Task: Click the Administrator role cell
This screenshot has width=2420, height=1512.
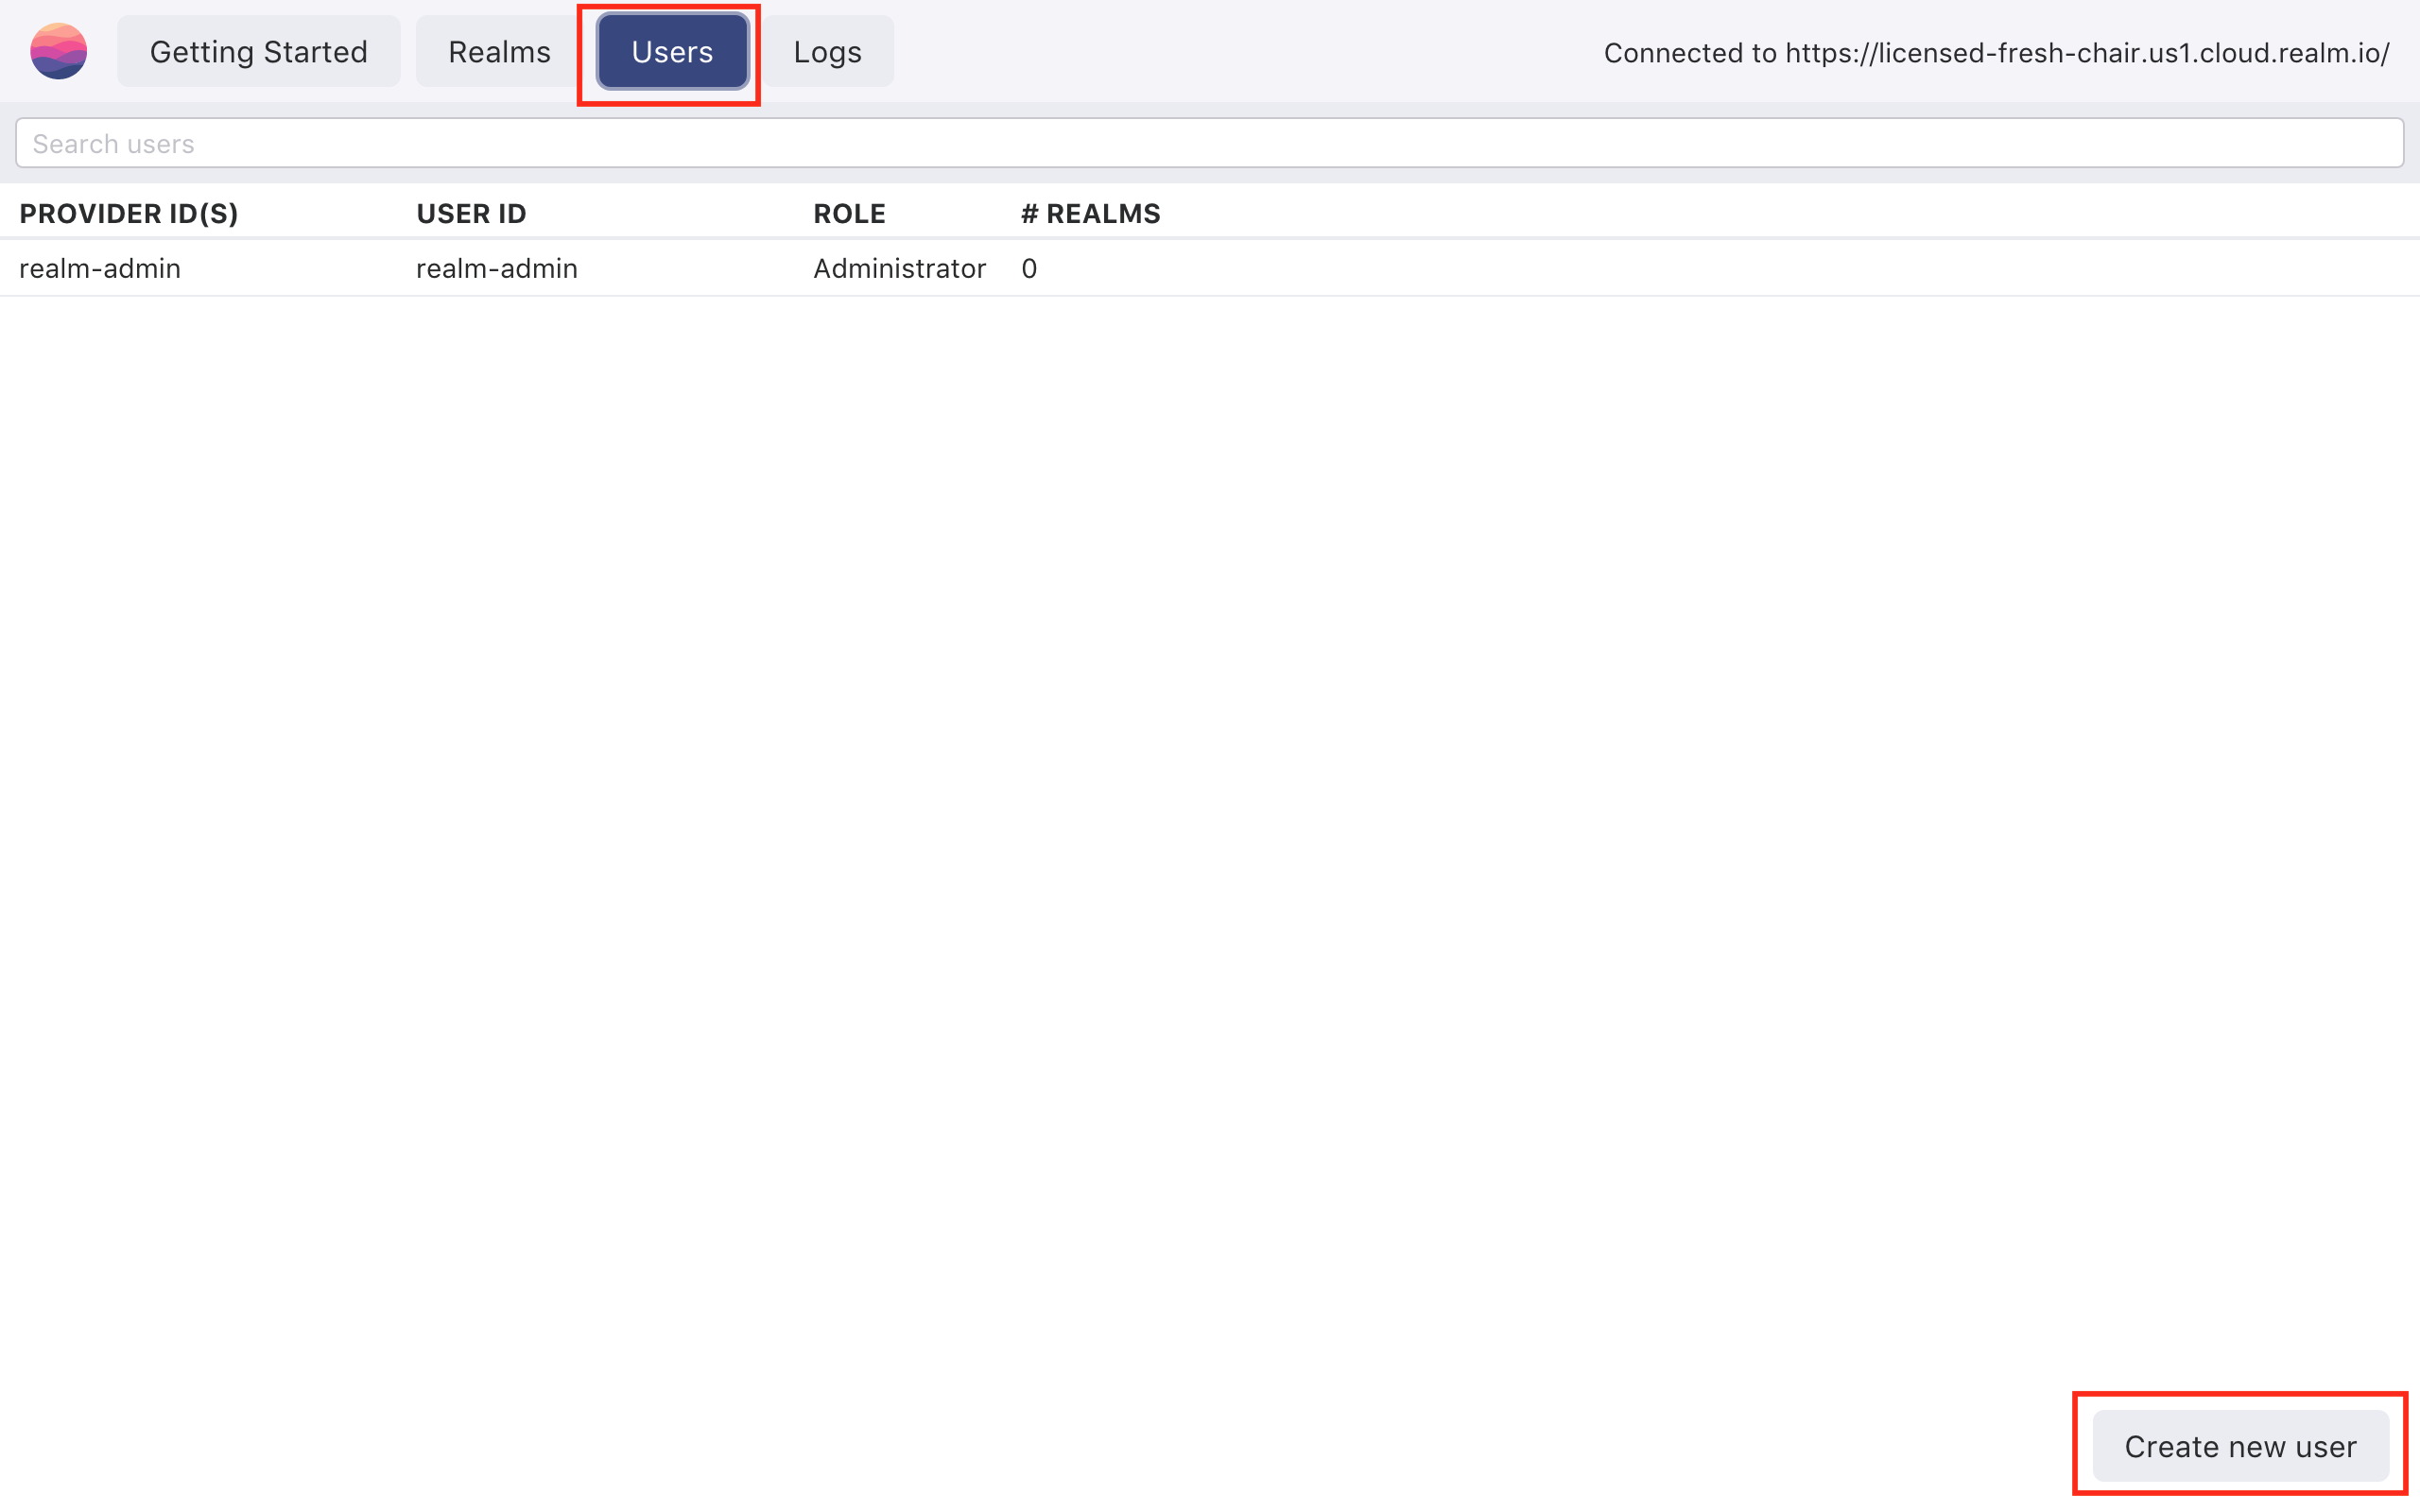Action: [x=899, y=268]
